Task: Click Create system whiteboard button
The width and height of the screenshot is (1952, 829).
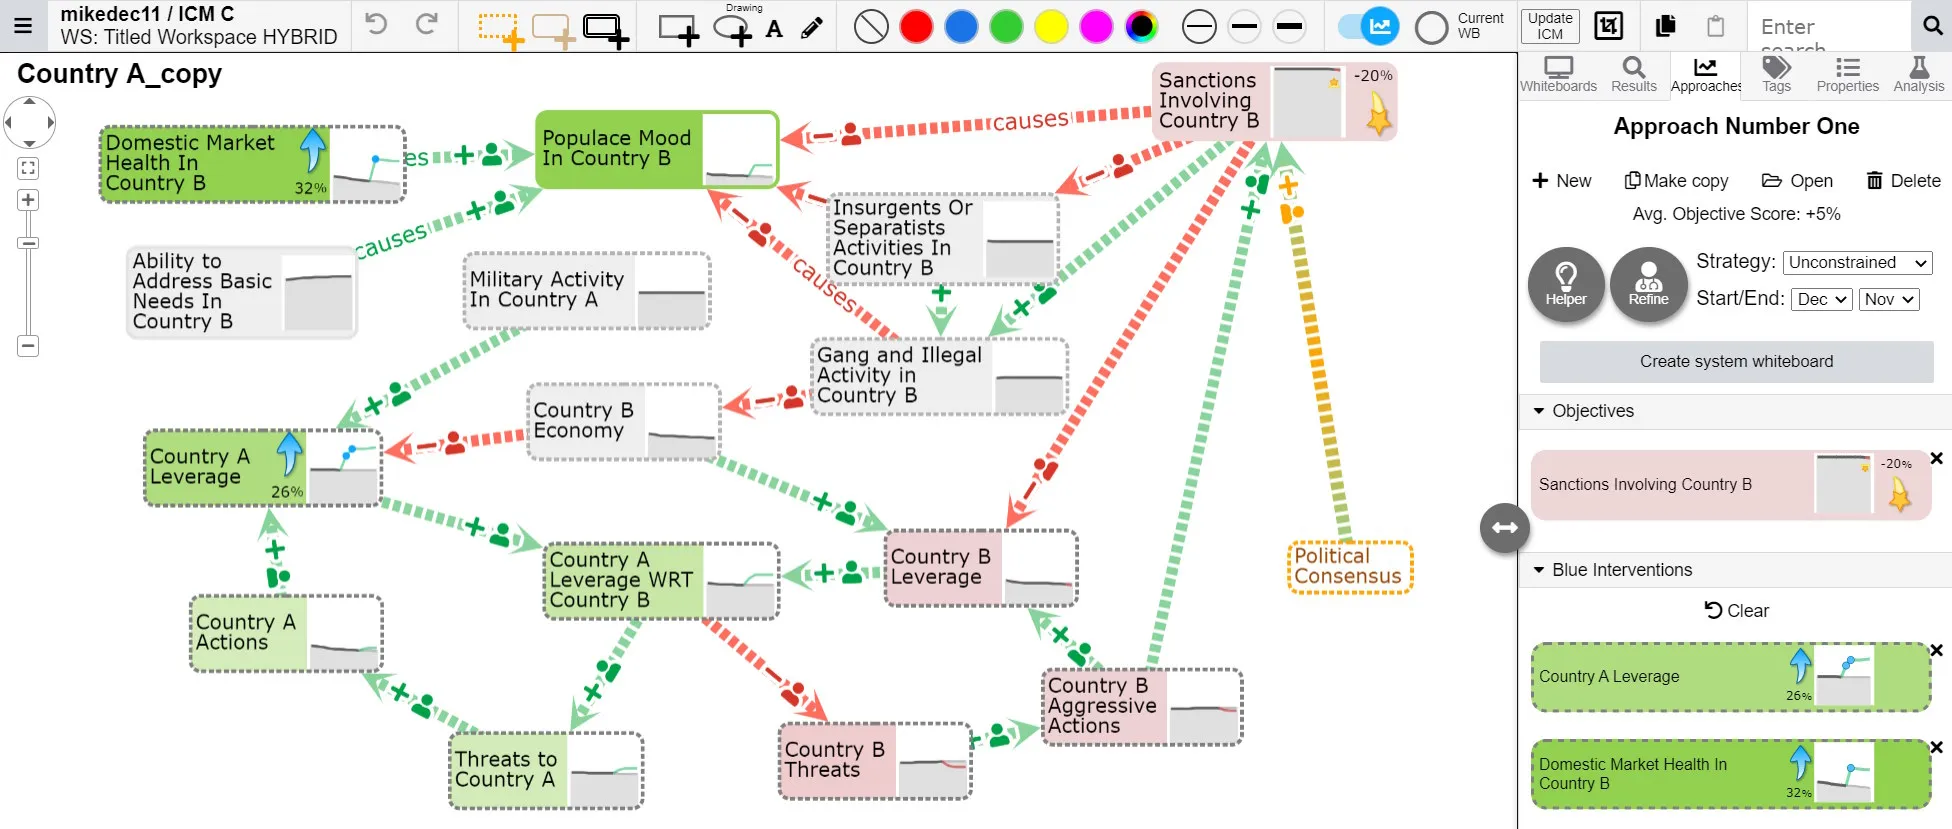Action: 1736,361
